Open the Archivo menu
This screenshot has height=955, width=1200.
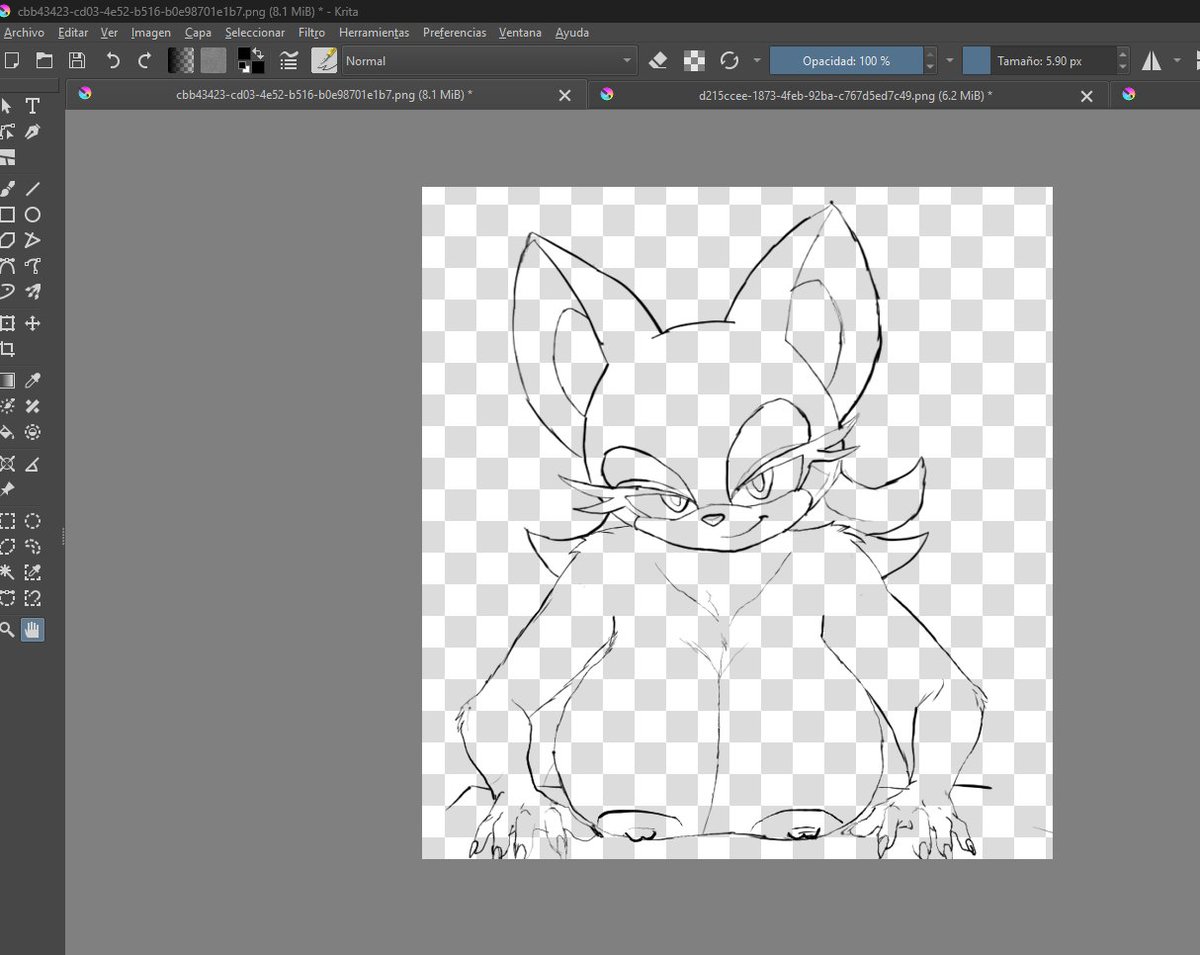point(24,32)
